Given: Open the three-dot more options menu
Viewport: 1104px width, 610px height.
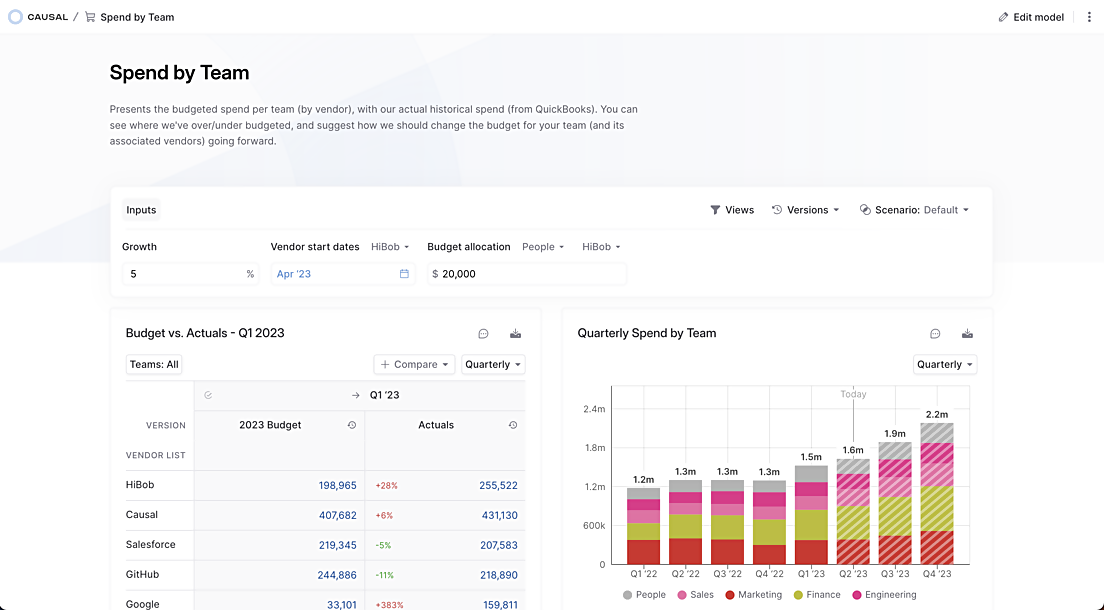Looking at the screenshot, I should (1089, 17).
